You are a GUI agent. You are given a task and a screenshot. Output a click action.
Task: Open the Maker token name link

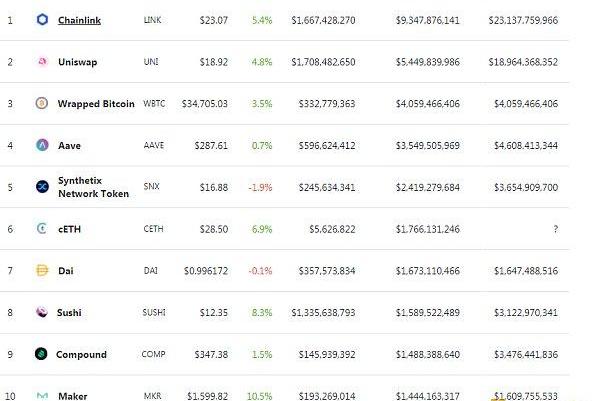(x=72, y=397)
